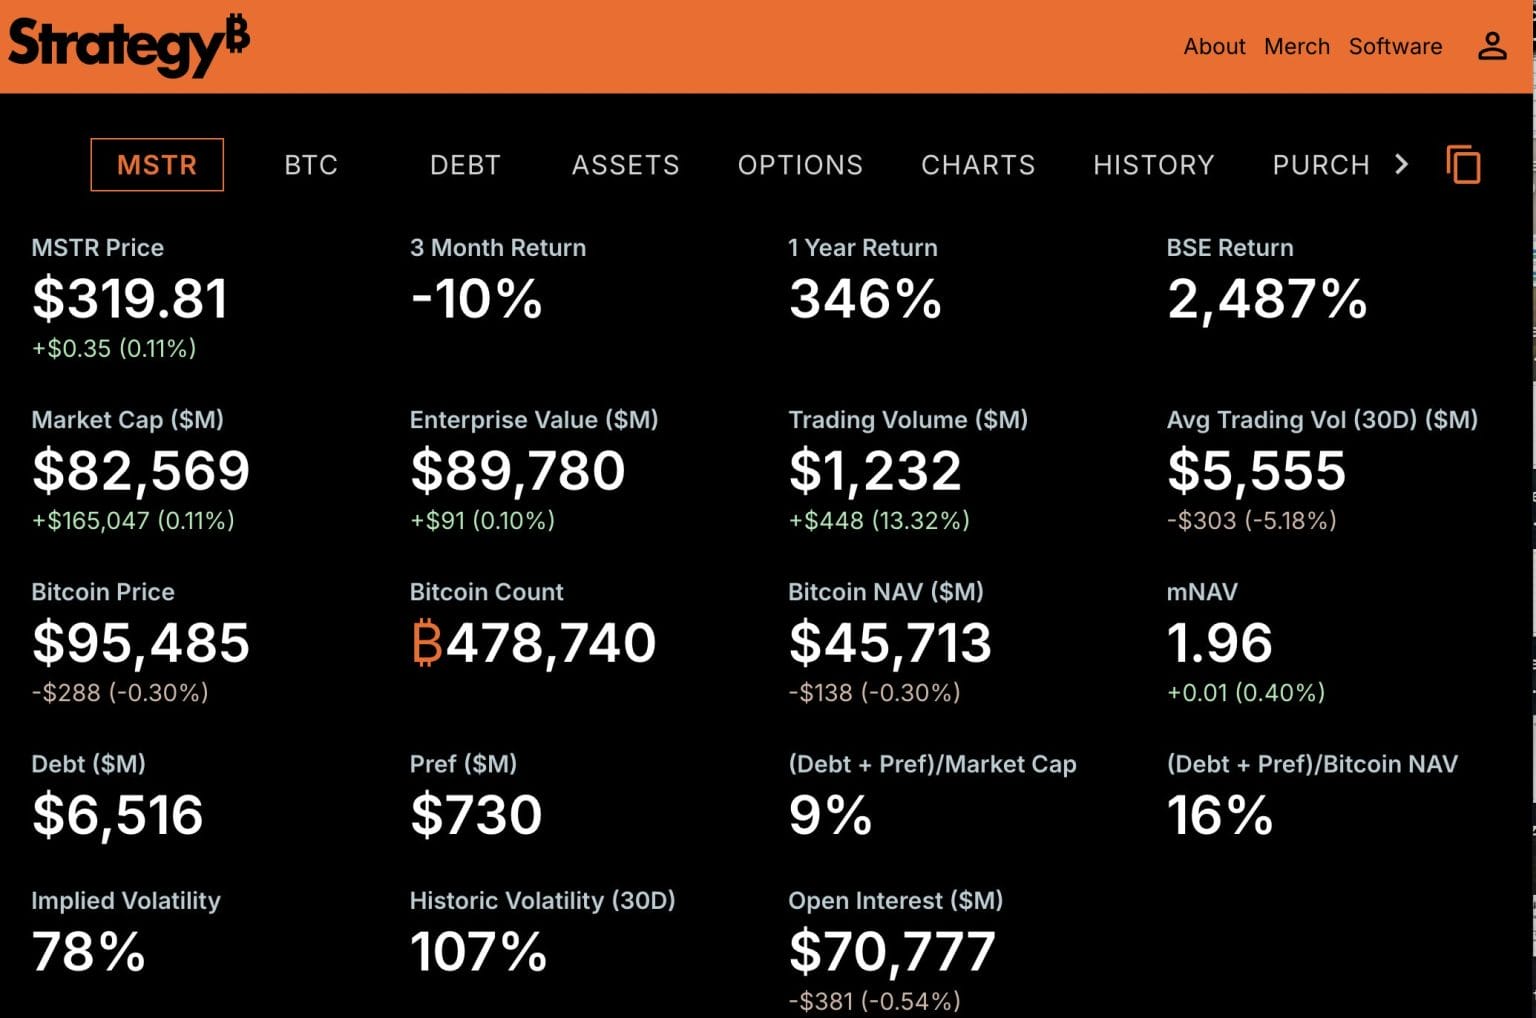
Task: Visit the Merch link
Action: 1296,46
